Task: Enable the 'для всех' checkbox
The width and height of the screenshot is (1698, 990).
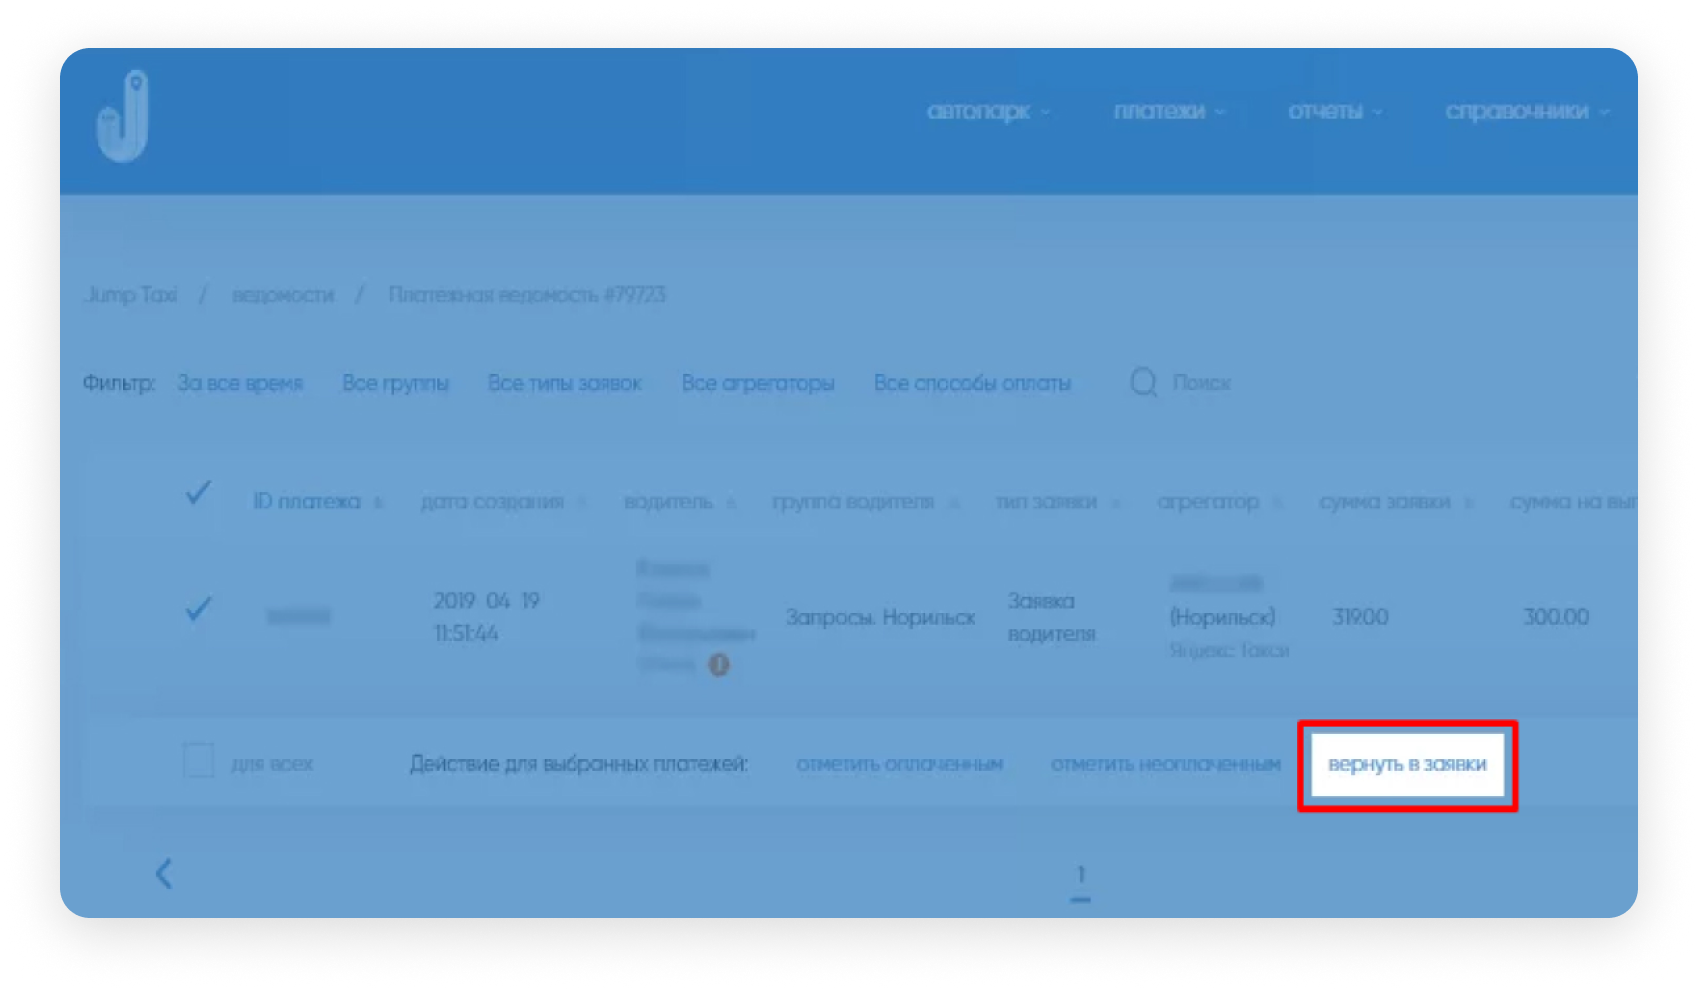Action: click(199, 761)
